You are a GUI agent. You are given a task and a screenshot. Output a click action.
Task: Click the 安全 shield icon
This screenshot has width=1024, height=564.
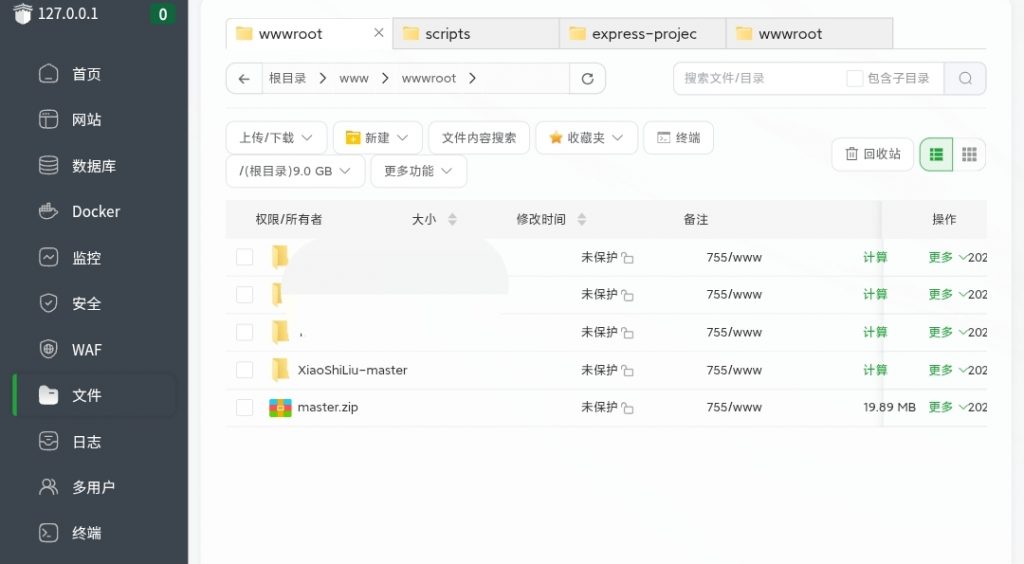tap(48, 303)
